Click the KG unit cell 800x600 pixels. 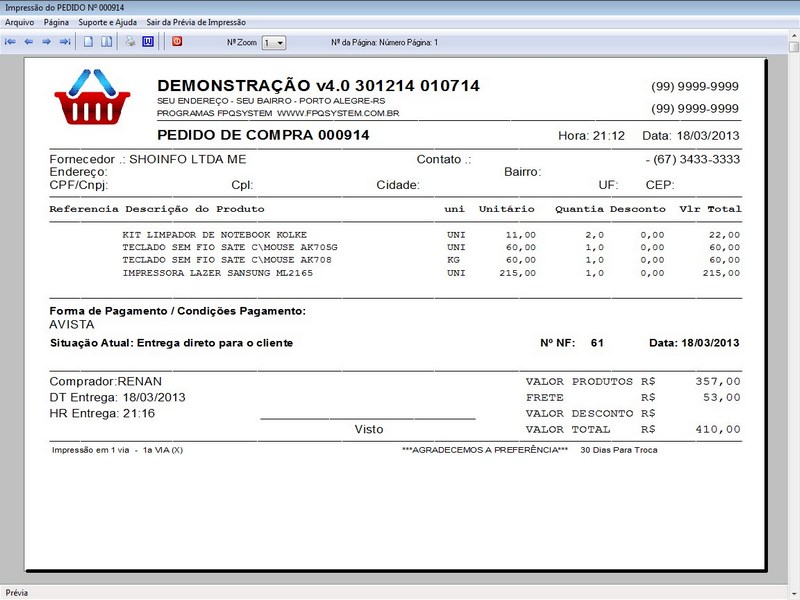(x=453, y=260)
